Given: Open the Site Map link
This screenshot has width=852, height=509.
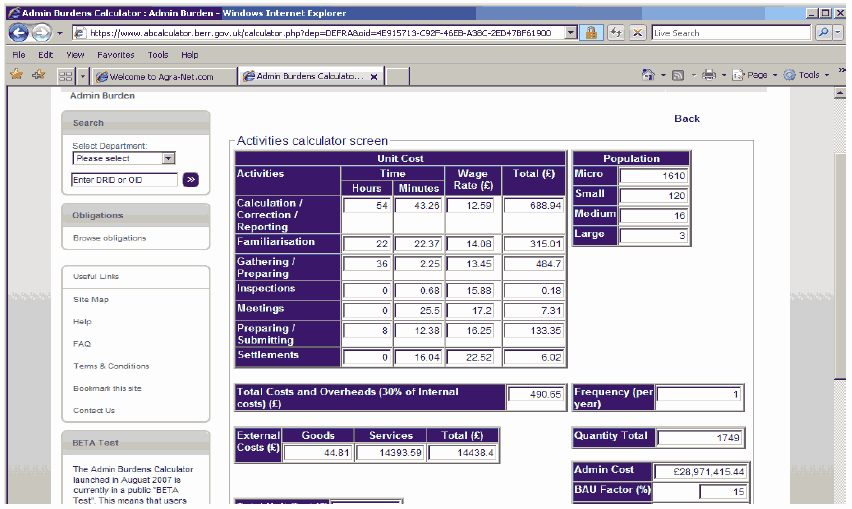Looking at the screenshot, I should pos(91,299).
